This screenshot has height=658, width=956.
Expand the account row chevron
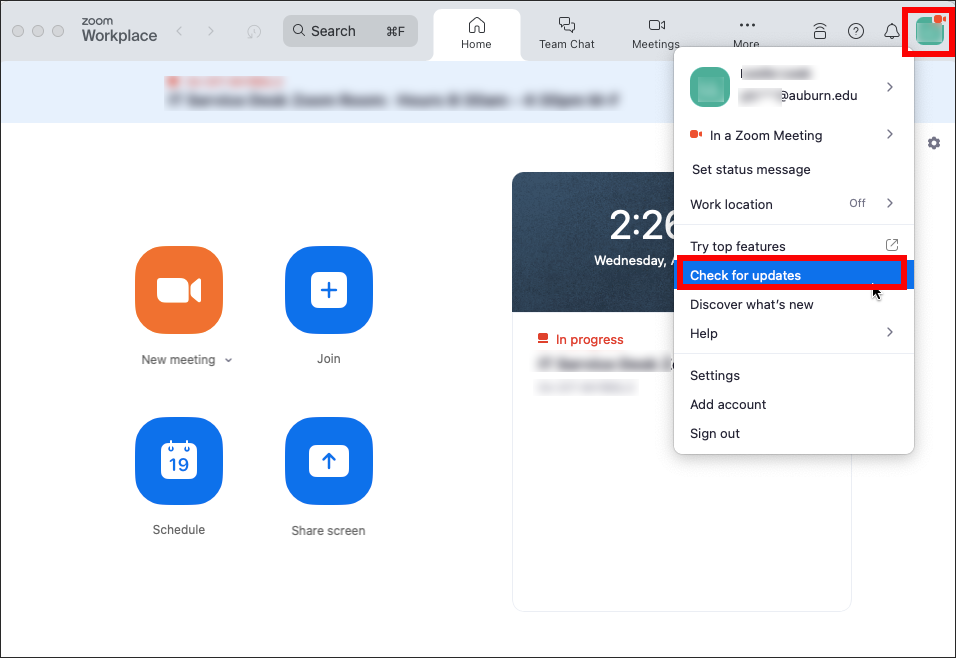(890, 87)
